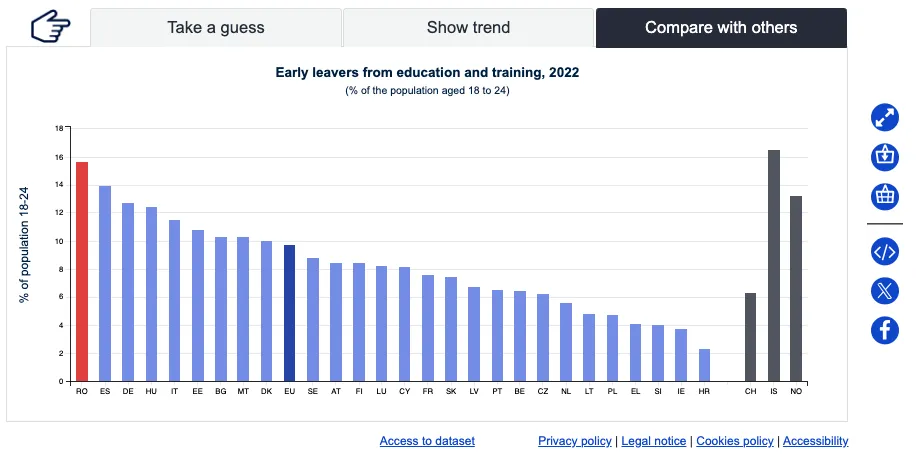Follow the Accessibility link
The image size is (923, 463).
coord(815,441)
